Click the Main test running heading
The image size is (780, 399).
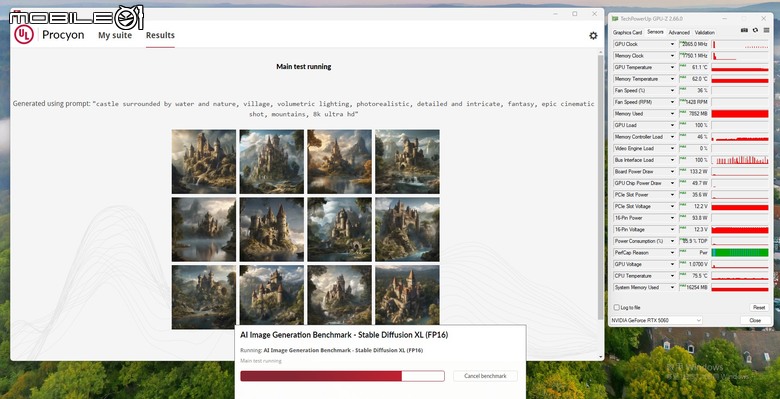click(303, 67)
